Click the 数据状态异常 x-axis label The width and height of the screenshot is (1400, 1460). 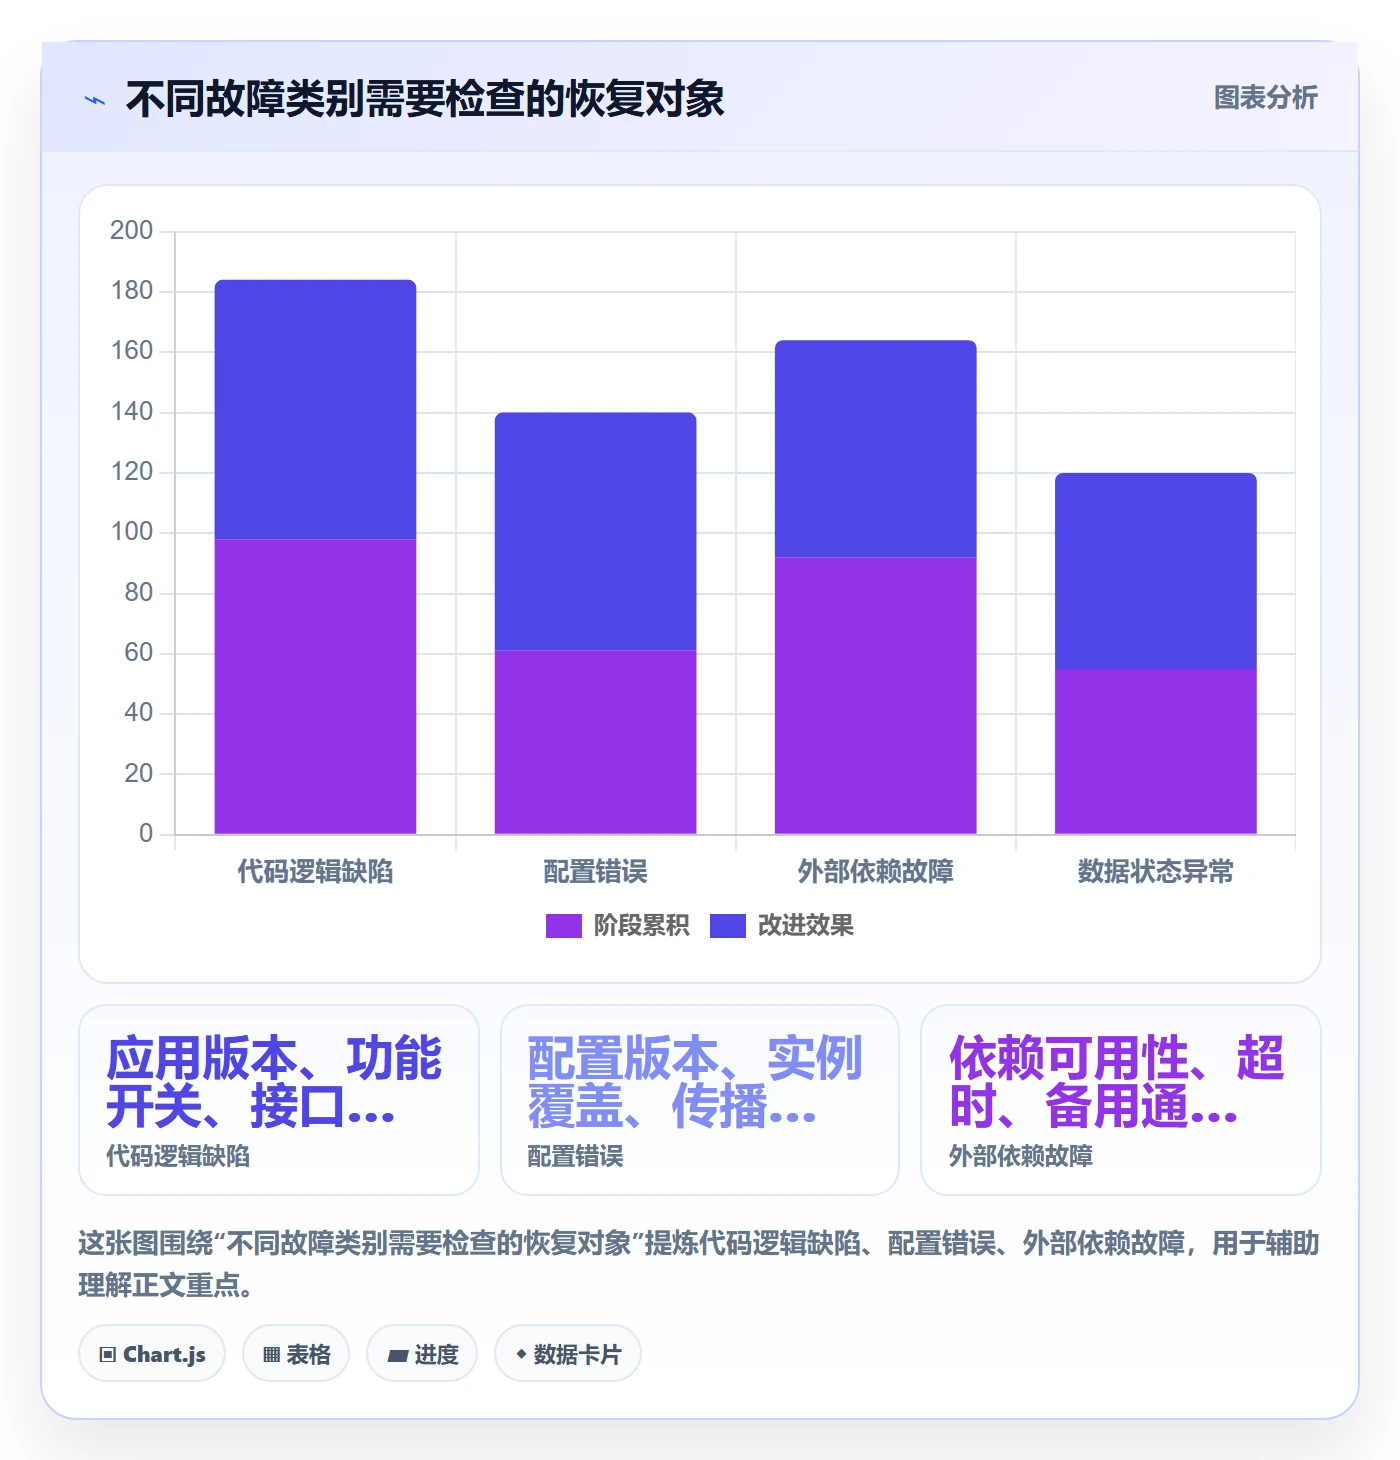(x=1155, y=872)
